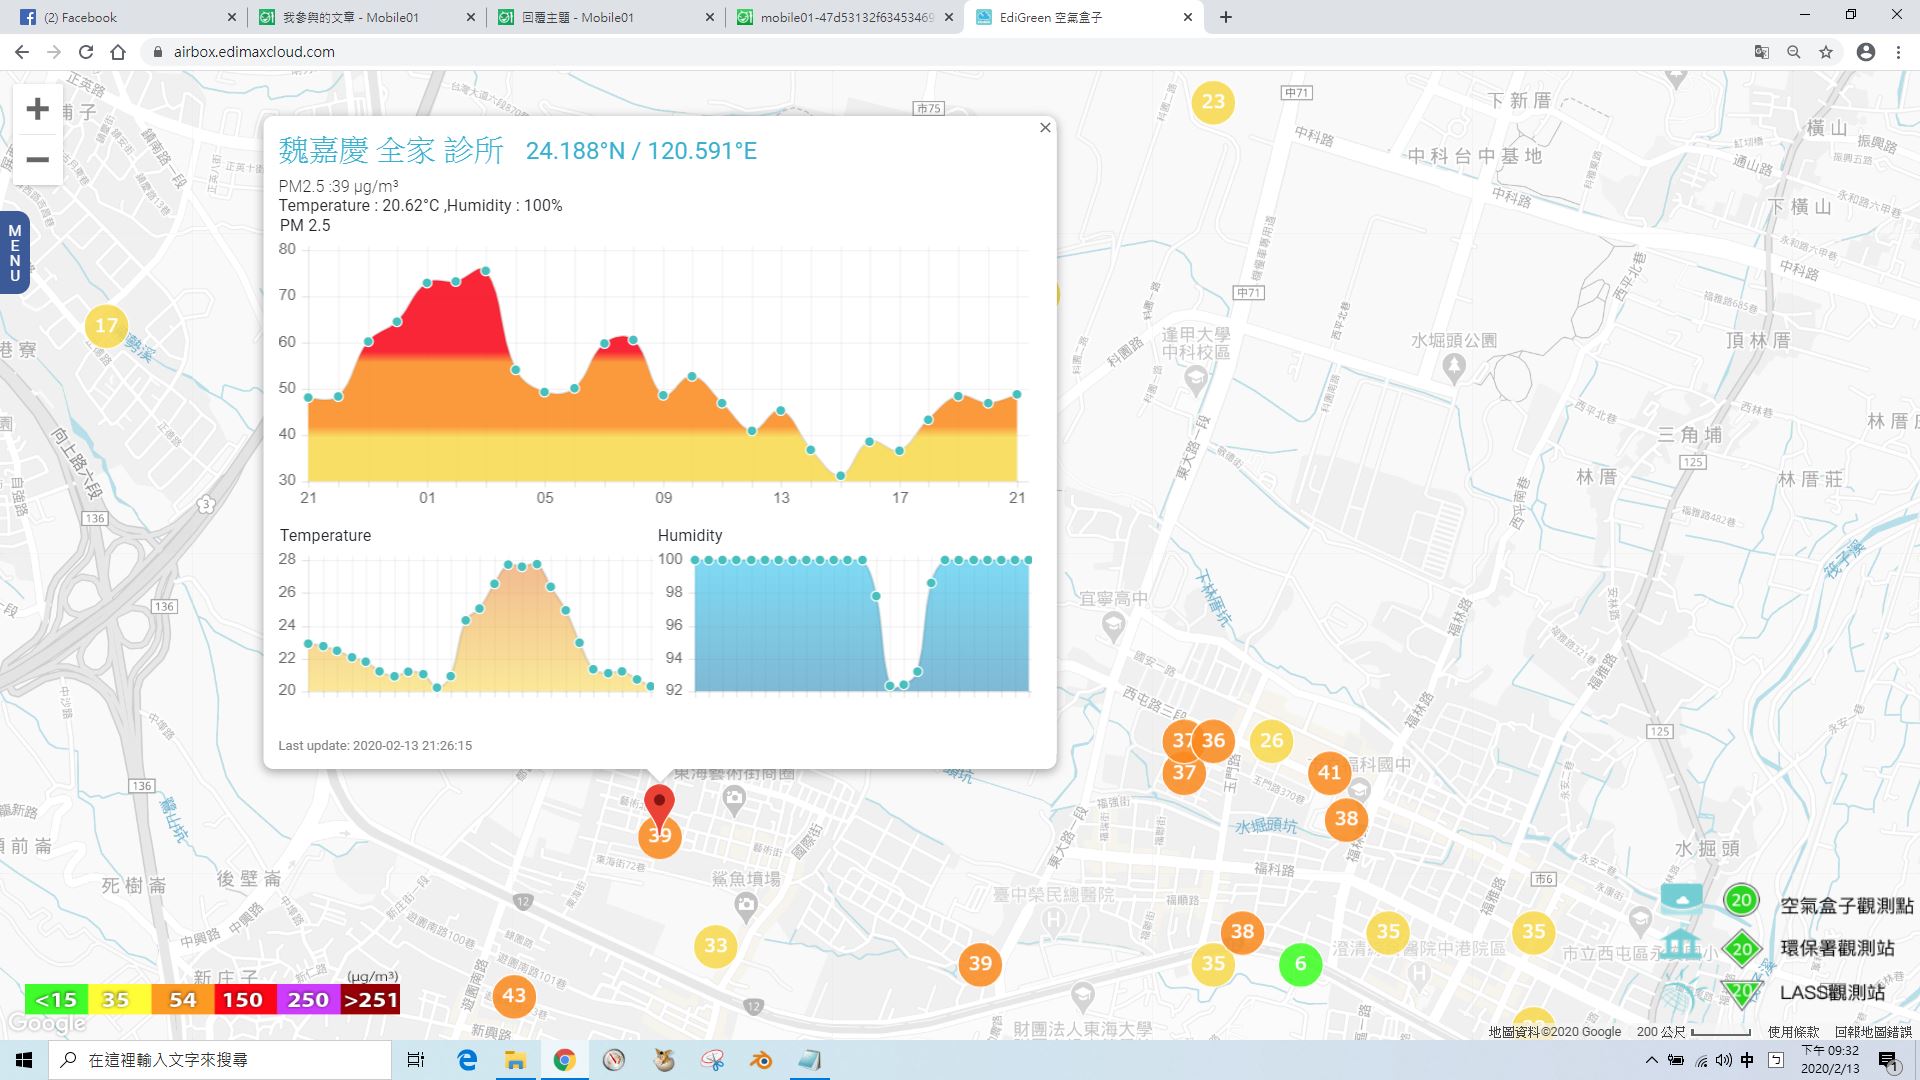Select the orange 41 sensor marker
The height and width of the screenshot is (1080, 1920).
pyautogui.click(x=1329, y=773)
